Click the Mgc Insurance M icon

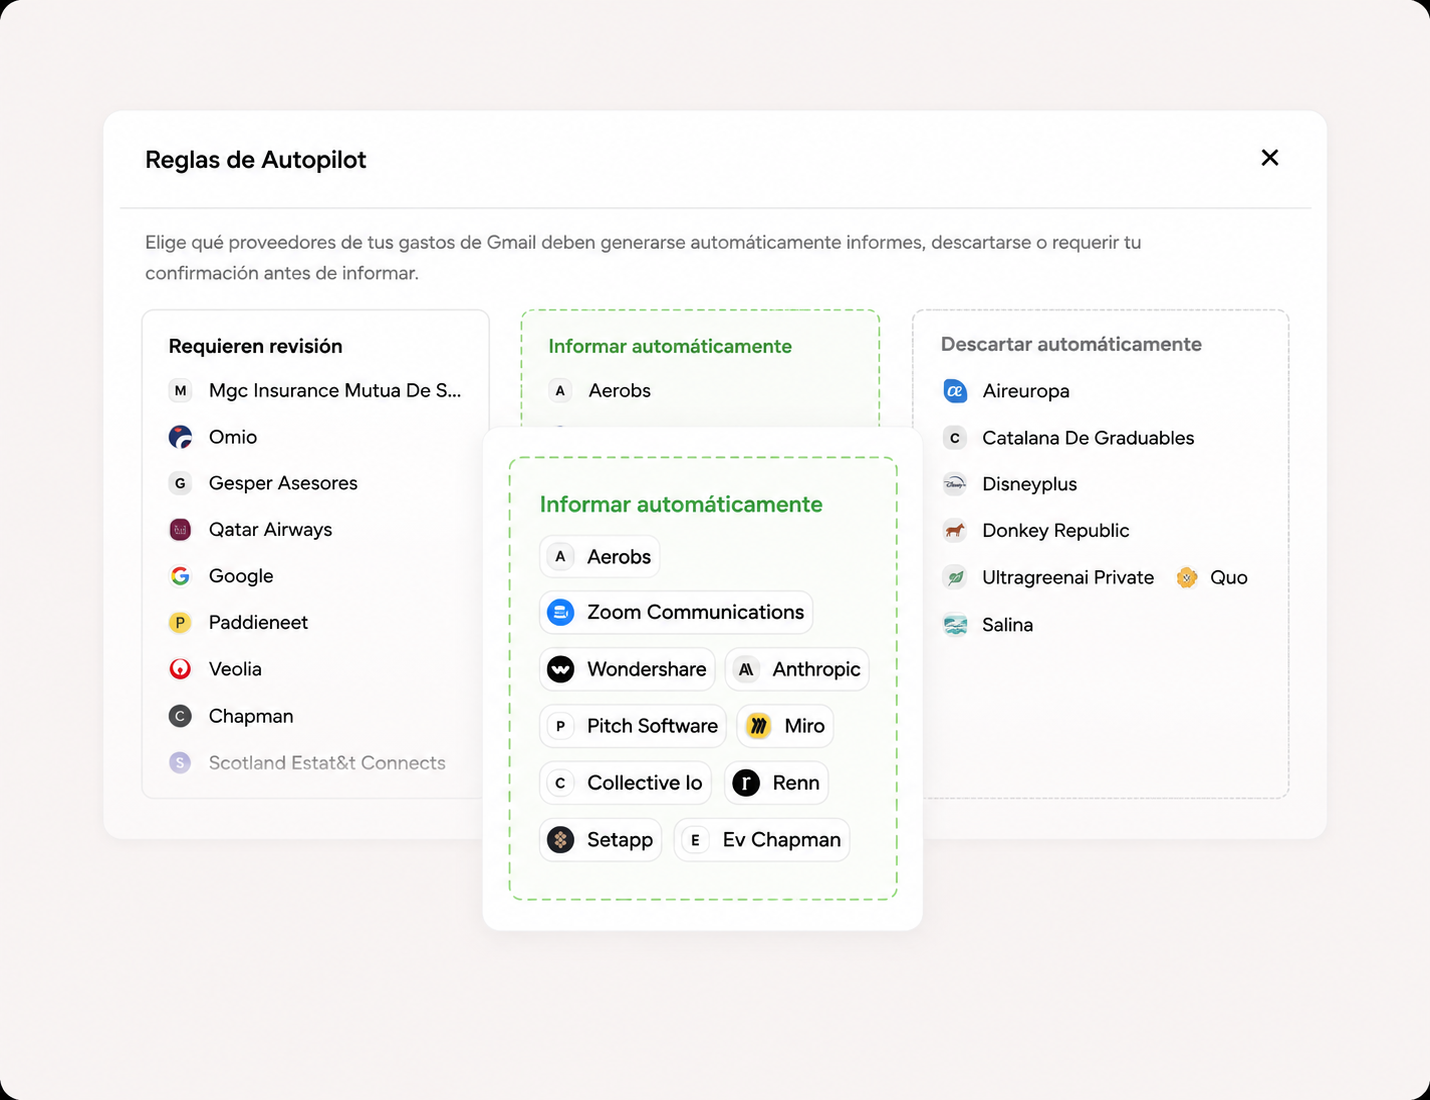(180, 391)
